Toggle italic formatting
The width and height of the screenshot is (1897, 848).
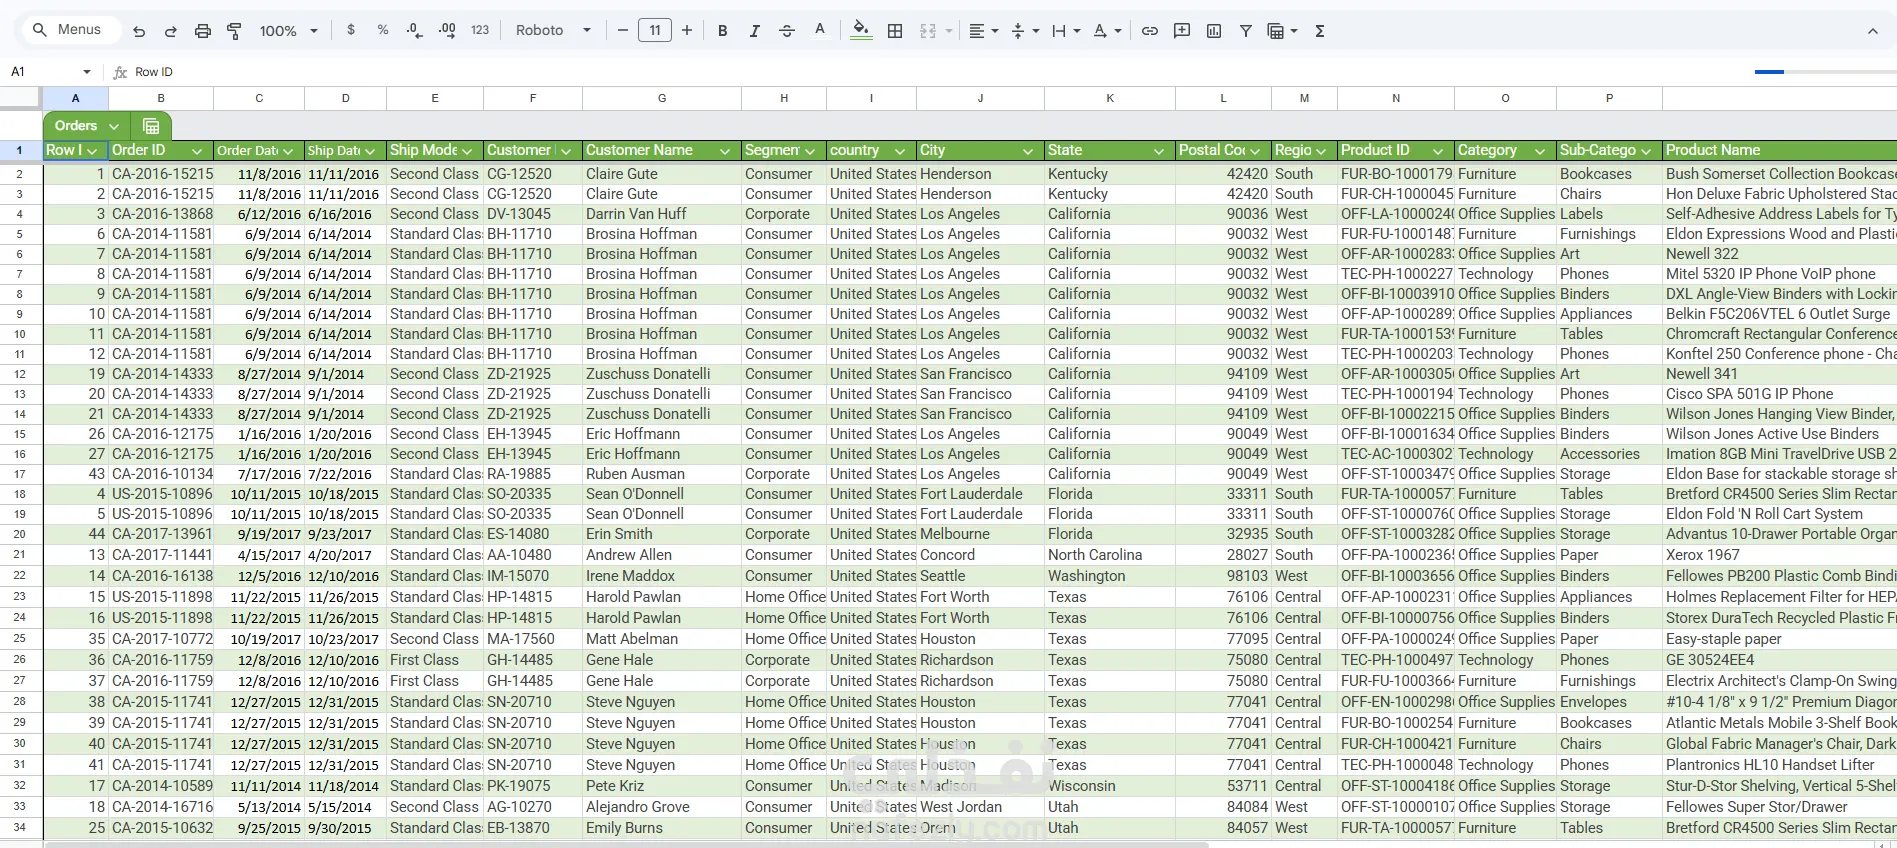tap(755, 30)
